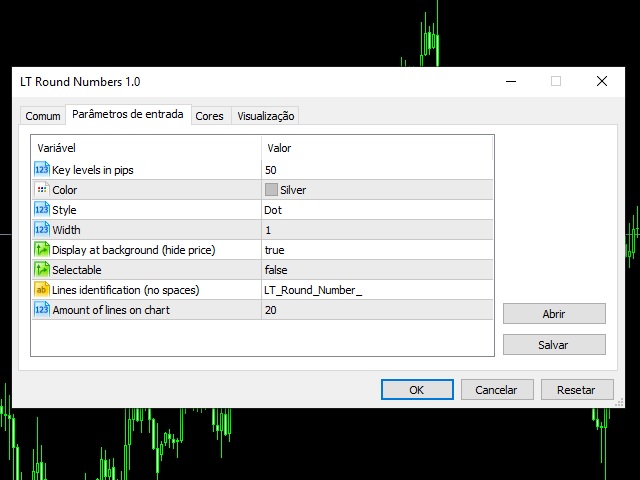Close the LT Round Numbers dialog

click(x=602, y=81)
